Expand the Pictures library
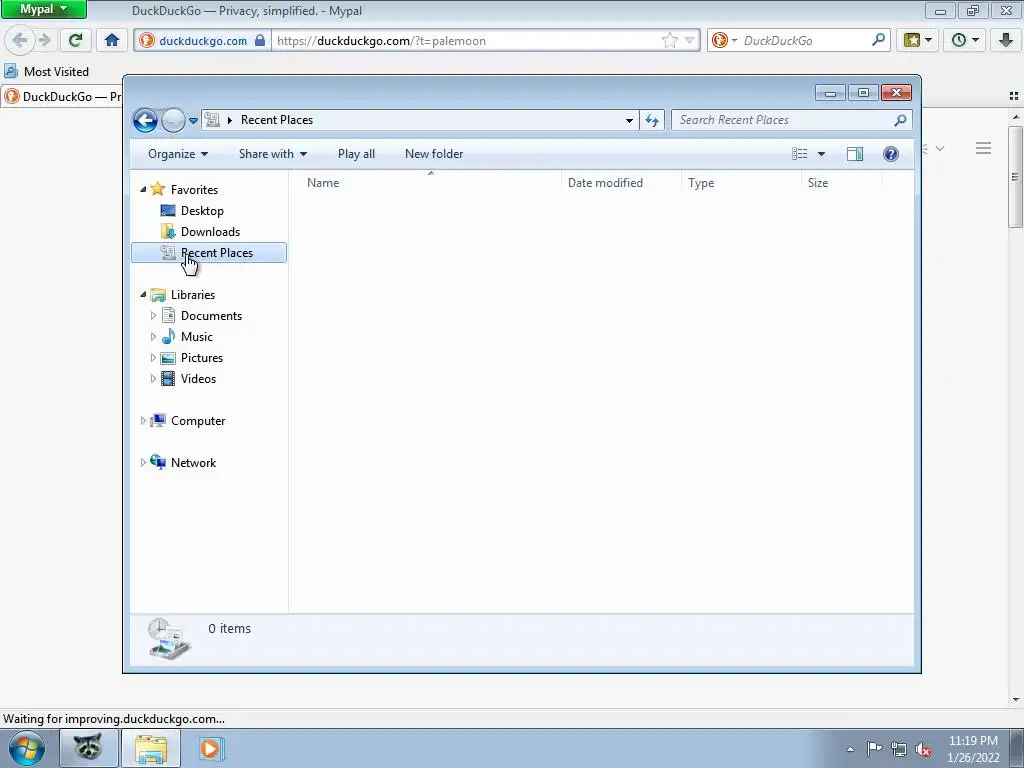This screenshot has width=1024, height=768. tap(153, 358)
